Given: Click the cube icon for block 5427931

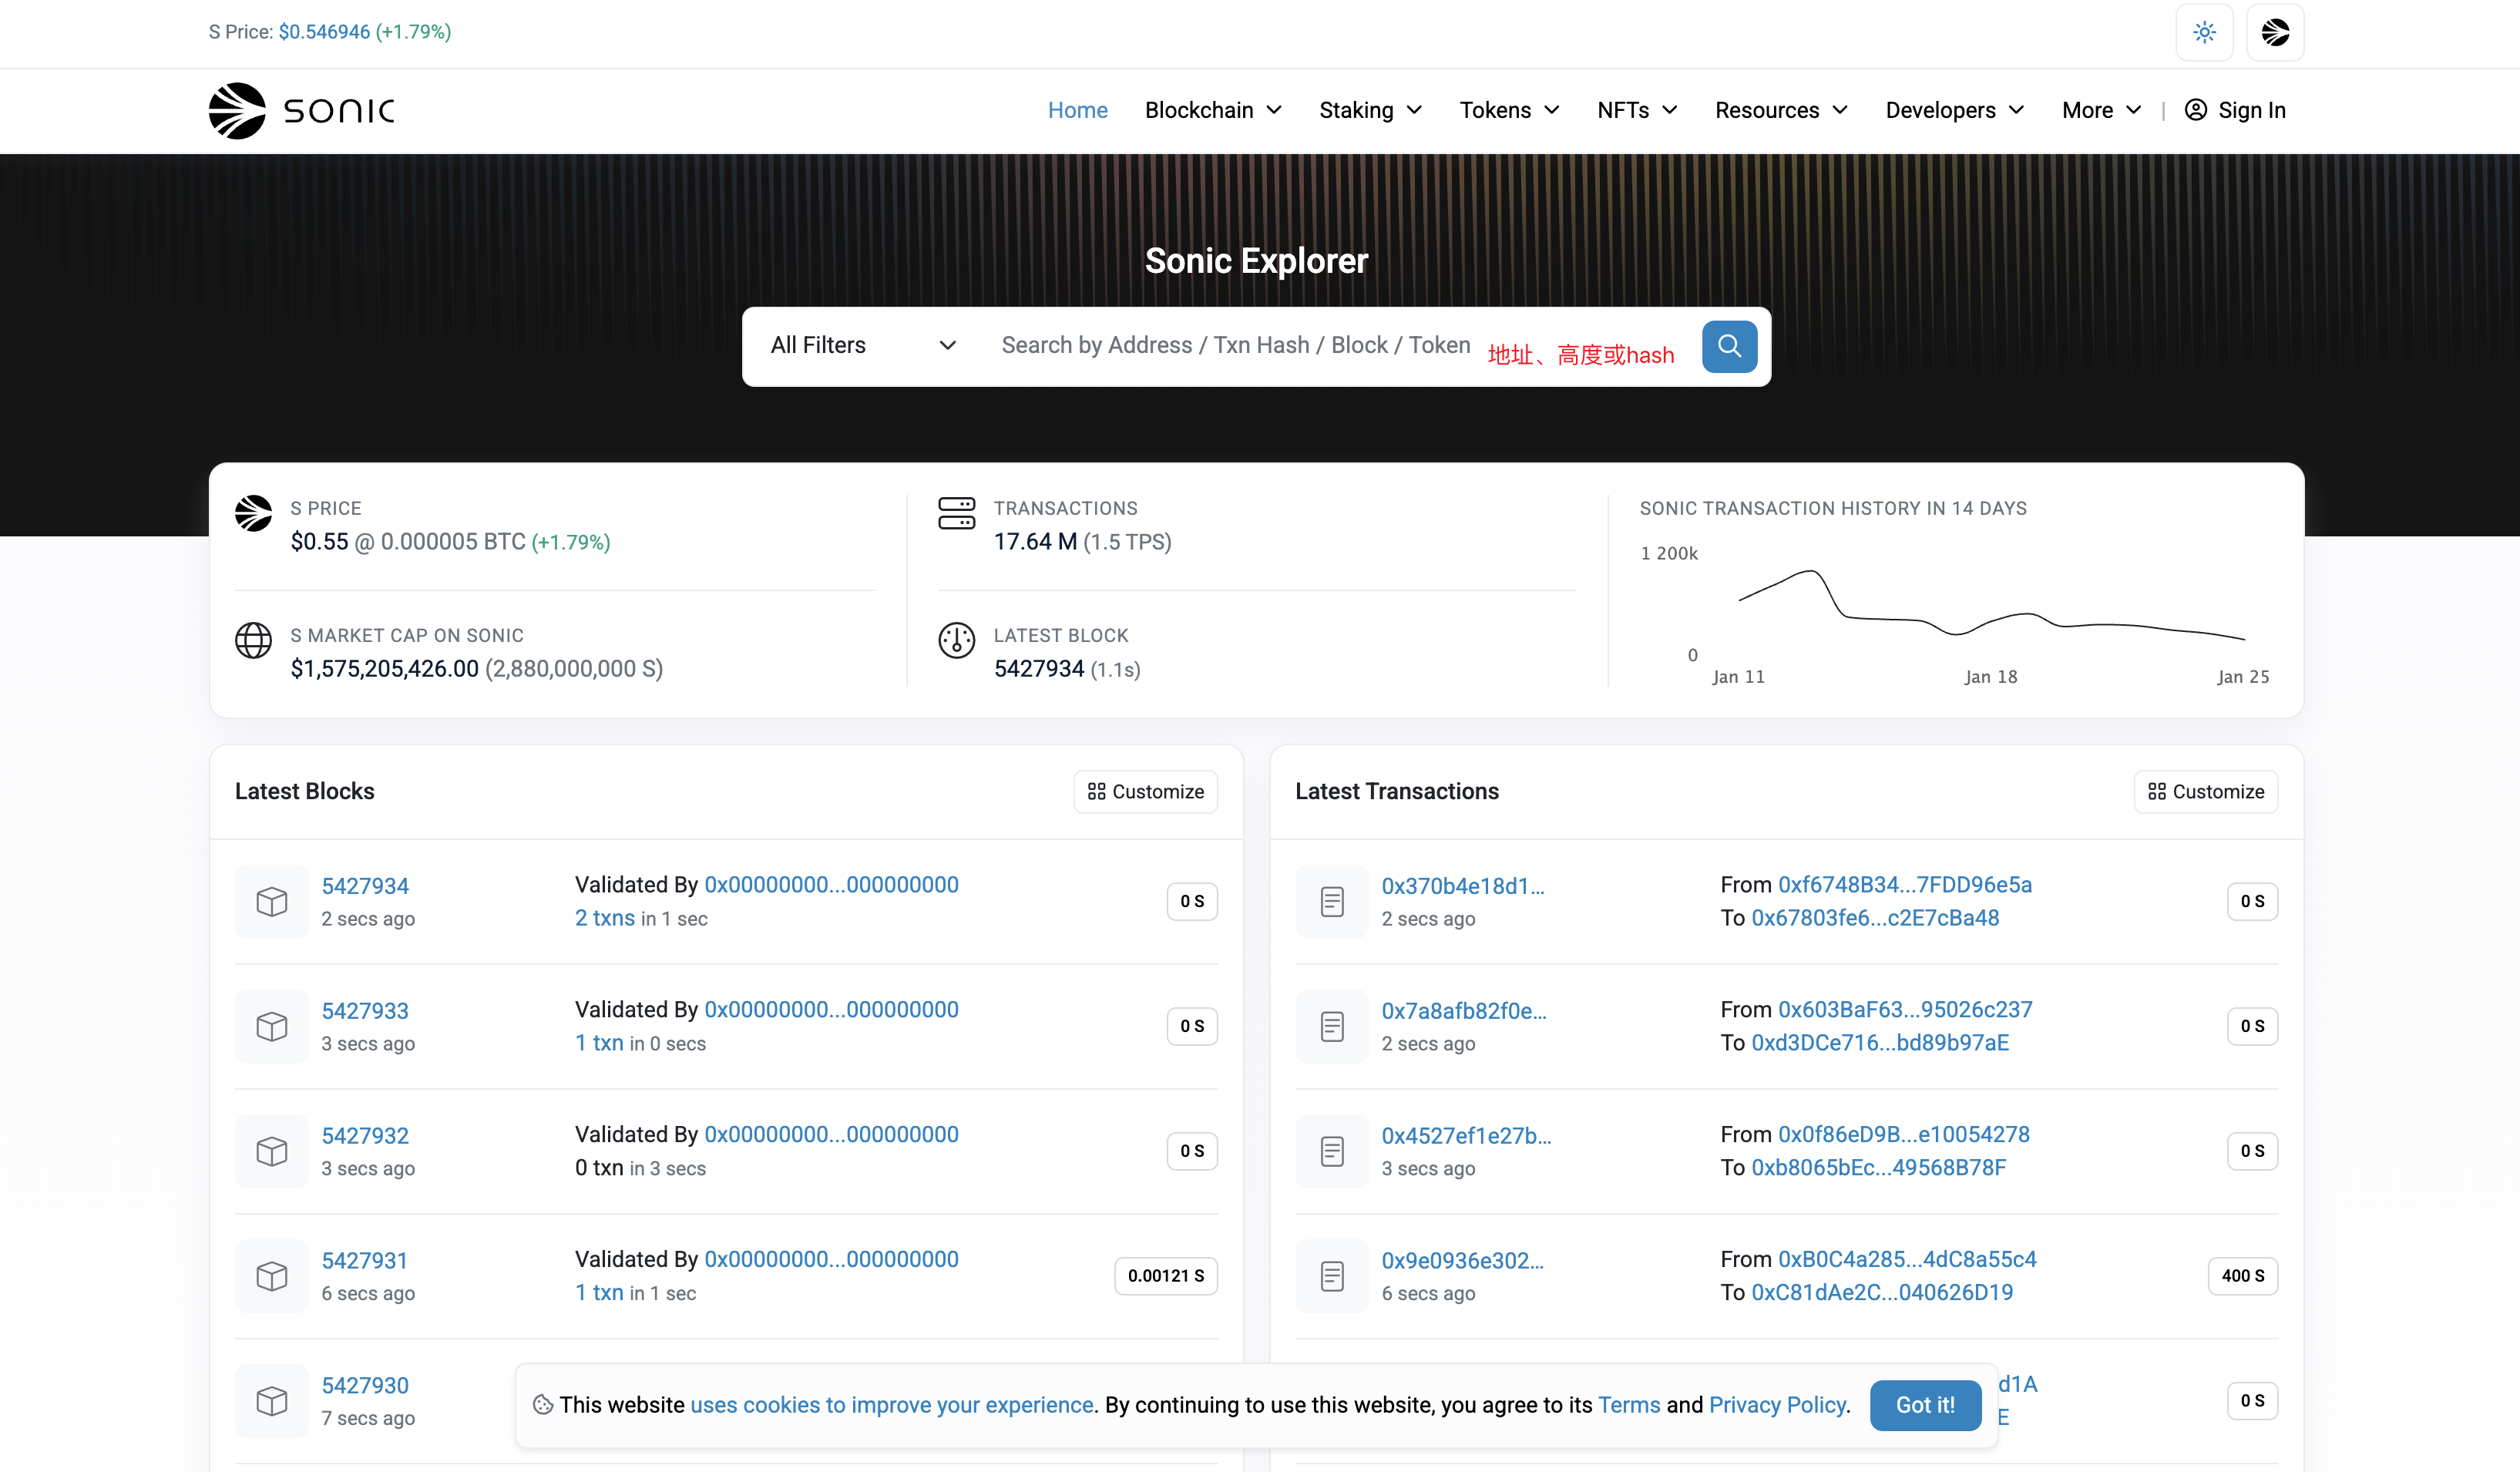Looking at the screenshot, I should [272, 1276].
